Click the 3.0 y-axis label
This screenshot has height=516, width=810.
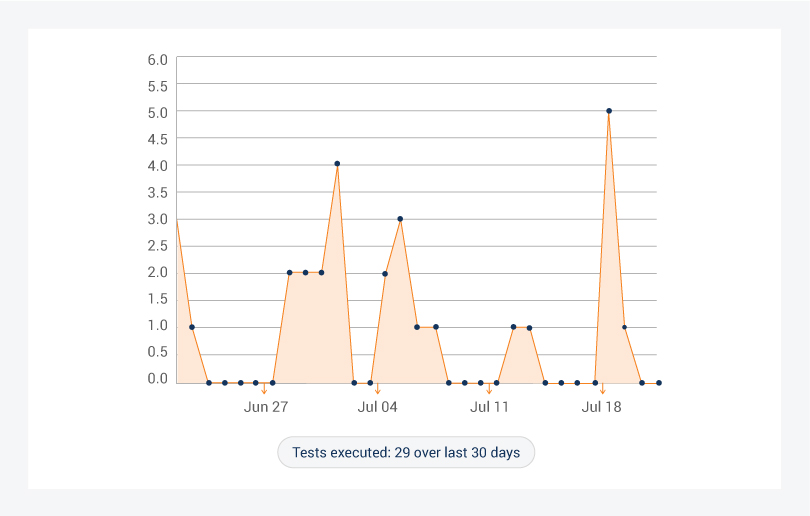pyautogui.click(x=158, y=220)
